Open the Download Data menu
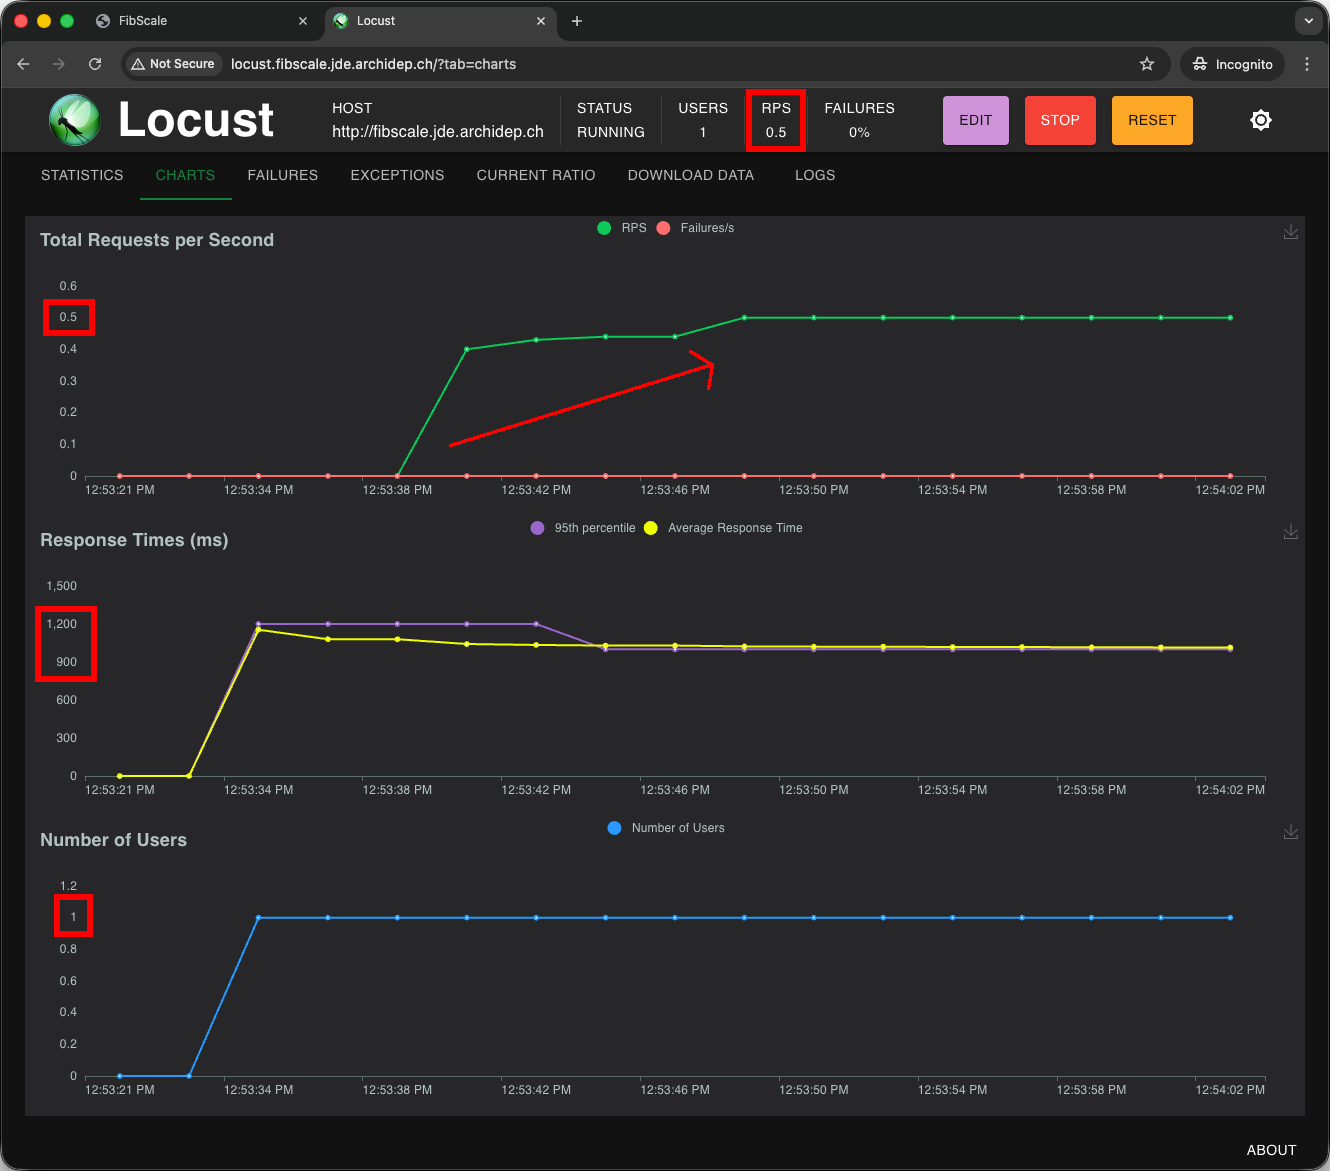1330x1171 pixels. (690, 175)
